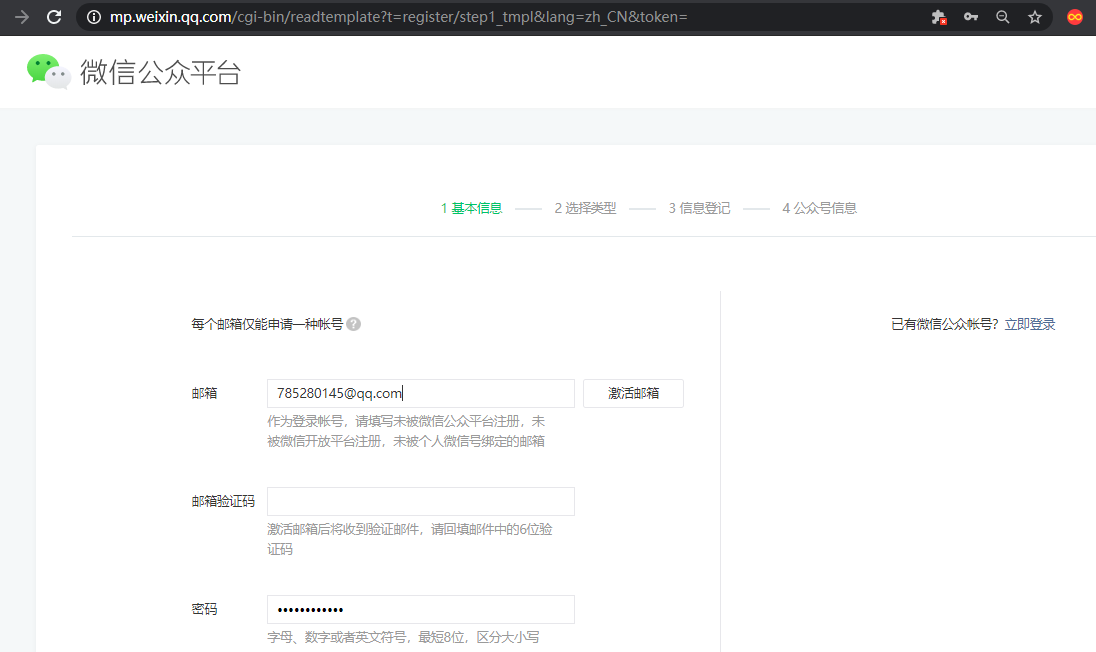The height and width of the screenshot is (652, 1096).
Task: Click the 邮箱验证码 label
Action: point(223,502)
